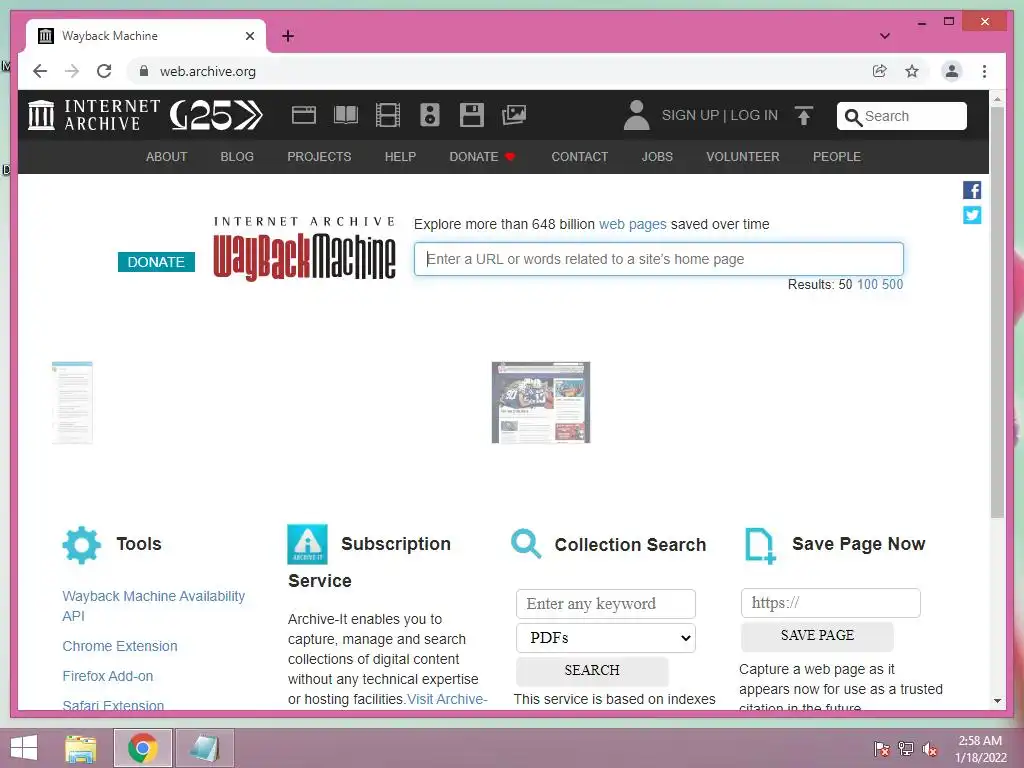Open the tab search chevron

(884, 36)
